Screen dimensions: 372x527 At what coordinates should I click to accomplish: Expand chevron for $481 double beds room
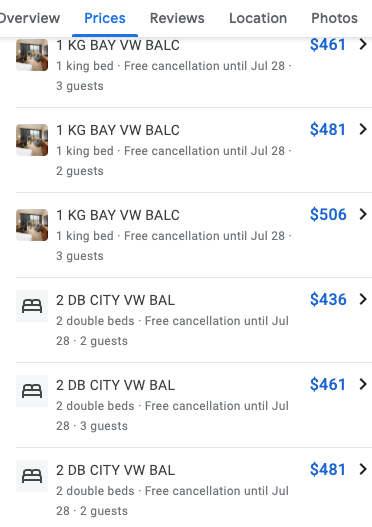pyautogui.click(x=363, y=469)
